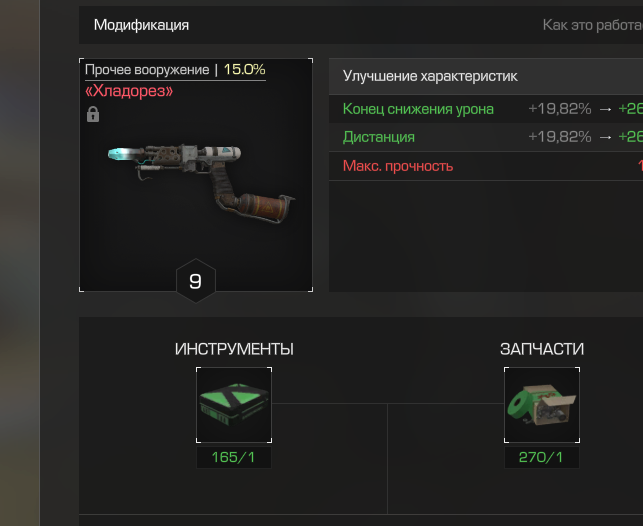Click the padlock icon under «Хладорез»
Image resolution: width=643 pixels, height=526 pixels.
93,114
